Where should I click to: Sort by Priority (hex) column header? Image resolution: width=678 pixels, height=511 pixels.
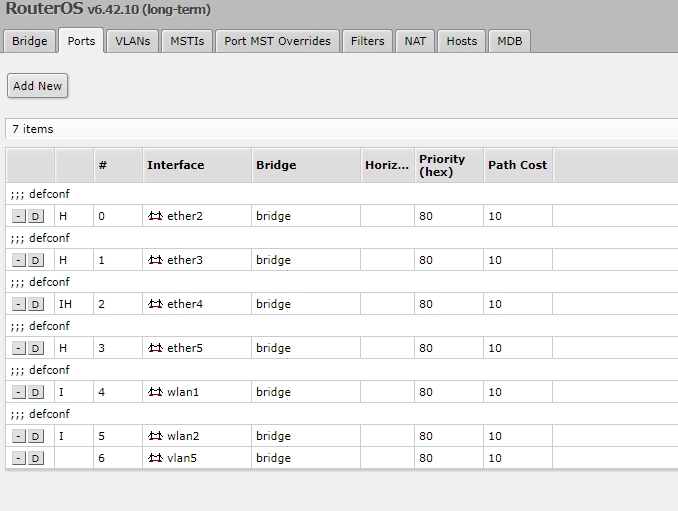[x=449, y=165]
